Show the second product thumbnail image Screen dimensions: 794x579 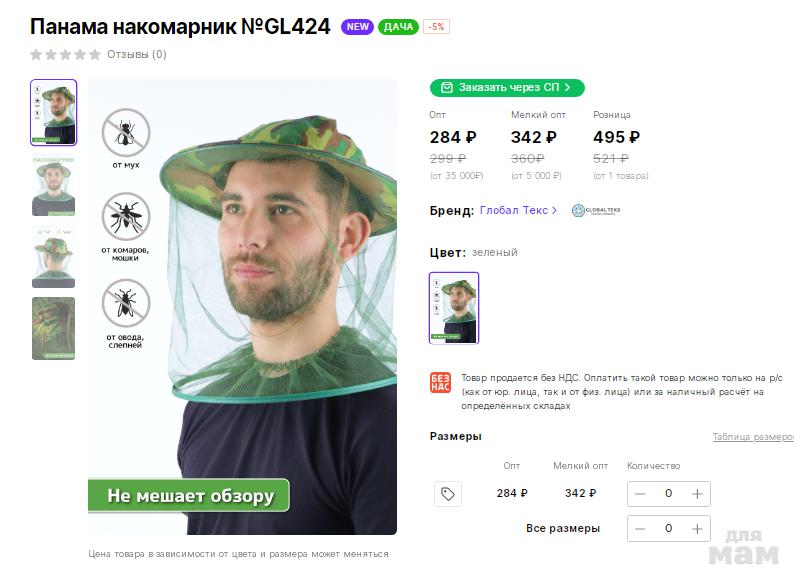(53, 185)
